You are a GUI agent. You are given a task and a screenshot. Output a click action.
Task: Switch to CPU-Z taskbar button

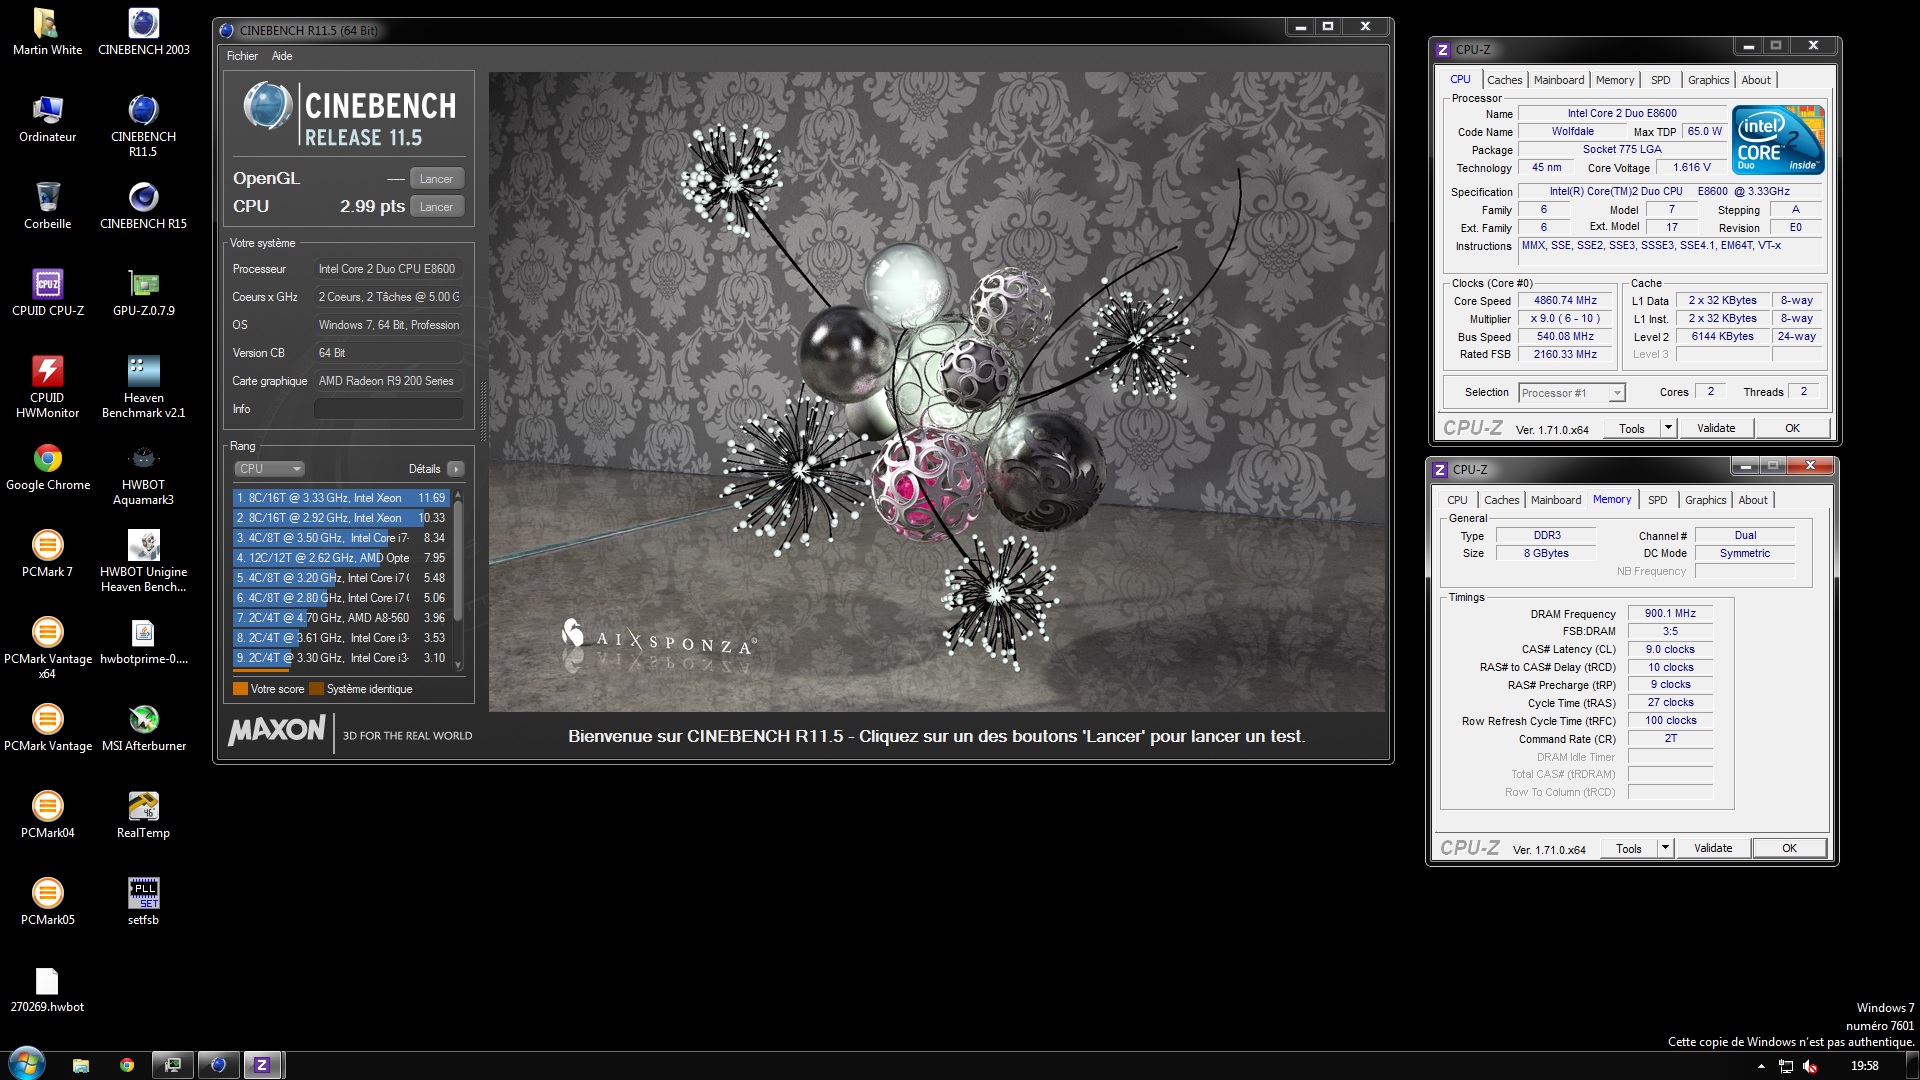point(263,1065)
